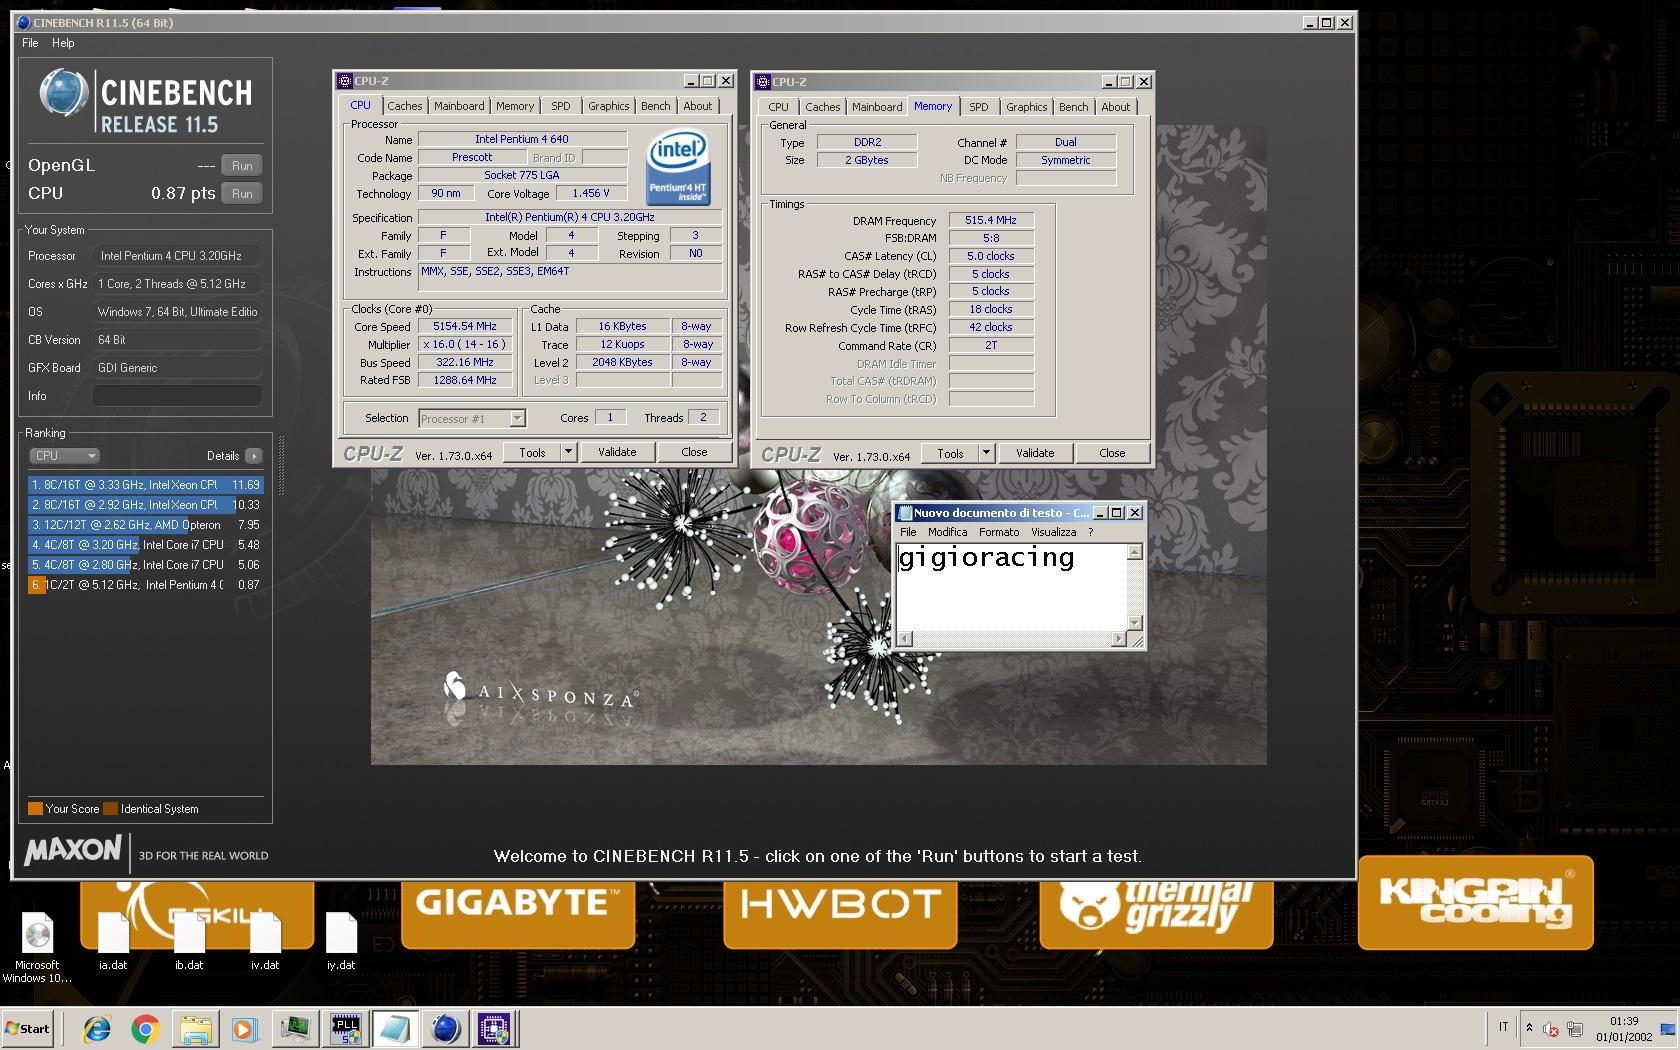This screenshot has height=1050, width=1680.
Task: Open the Microsoft Windows 10 desktop icon
Action: (37, 948)
